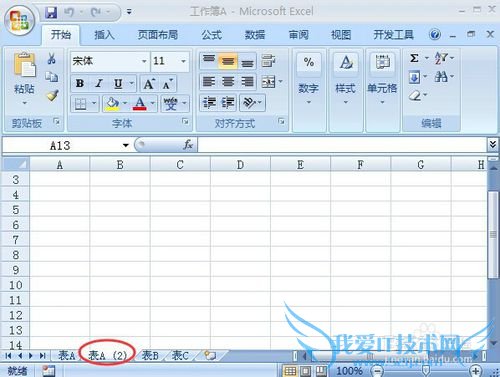500x377 pixels.
Task: Show phonetic guide 文 options
Action: click(170, 104)
